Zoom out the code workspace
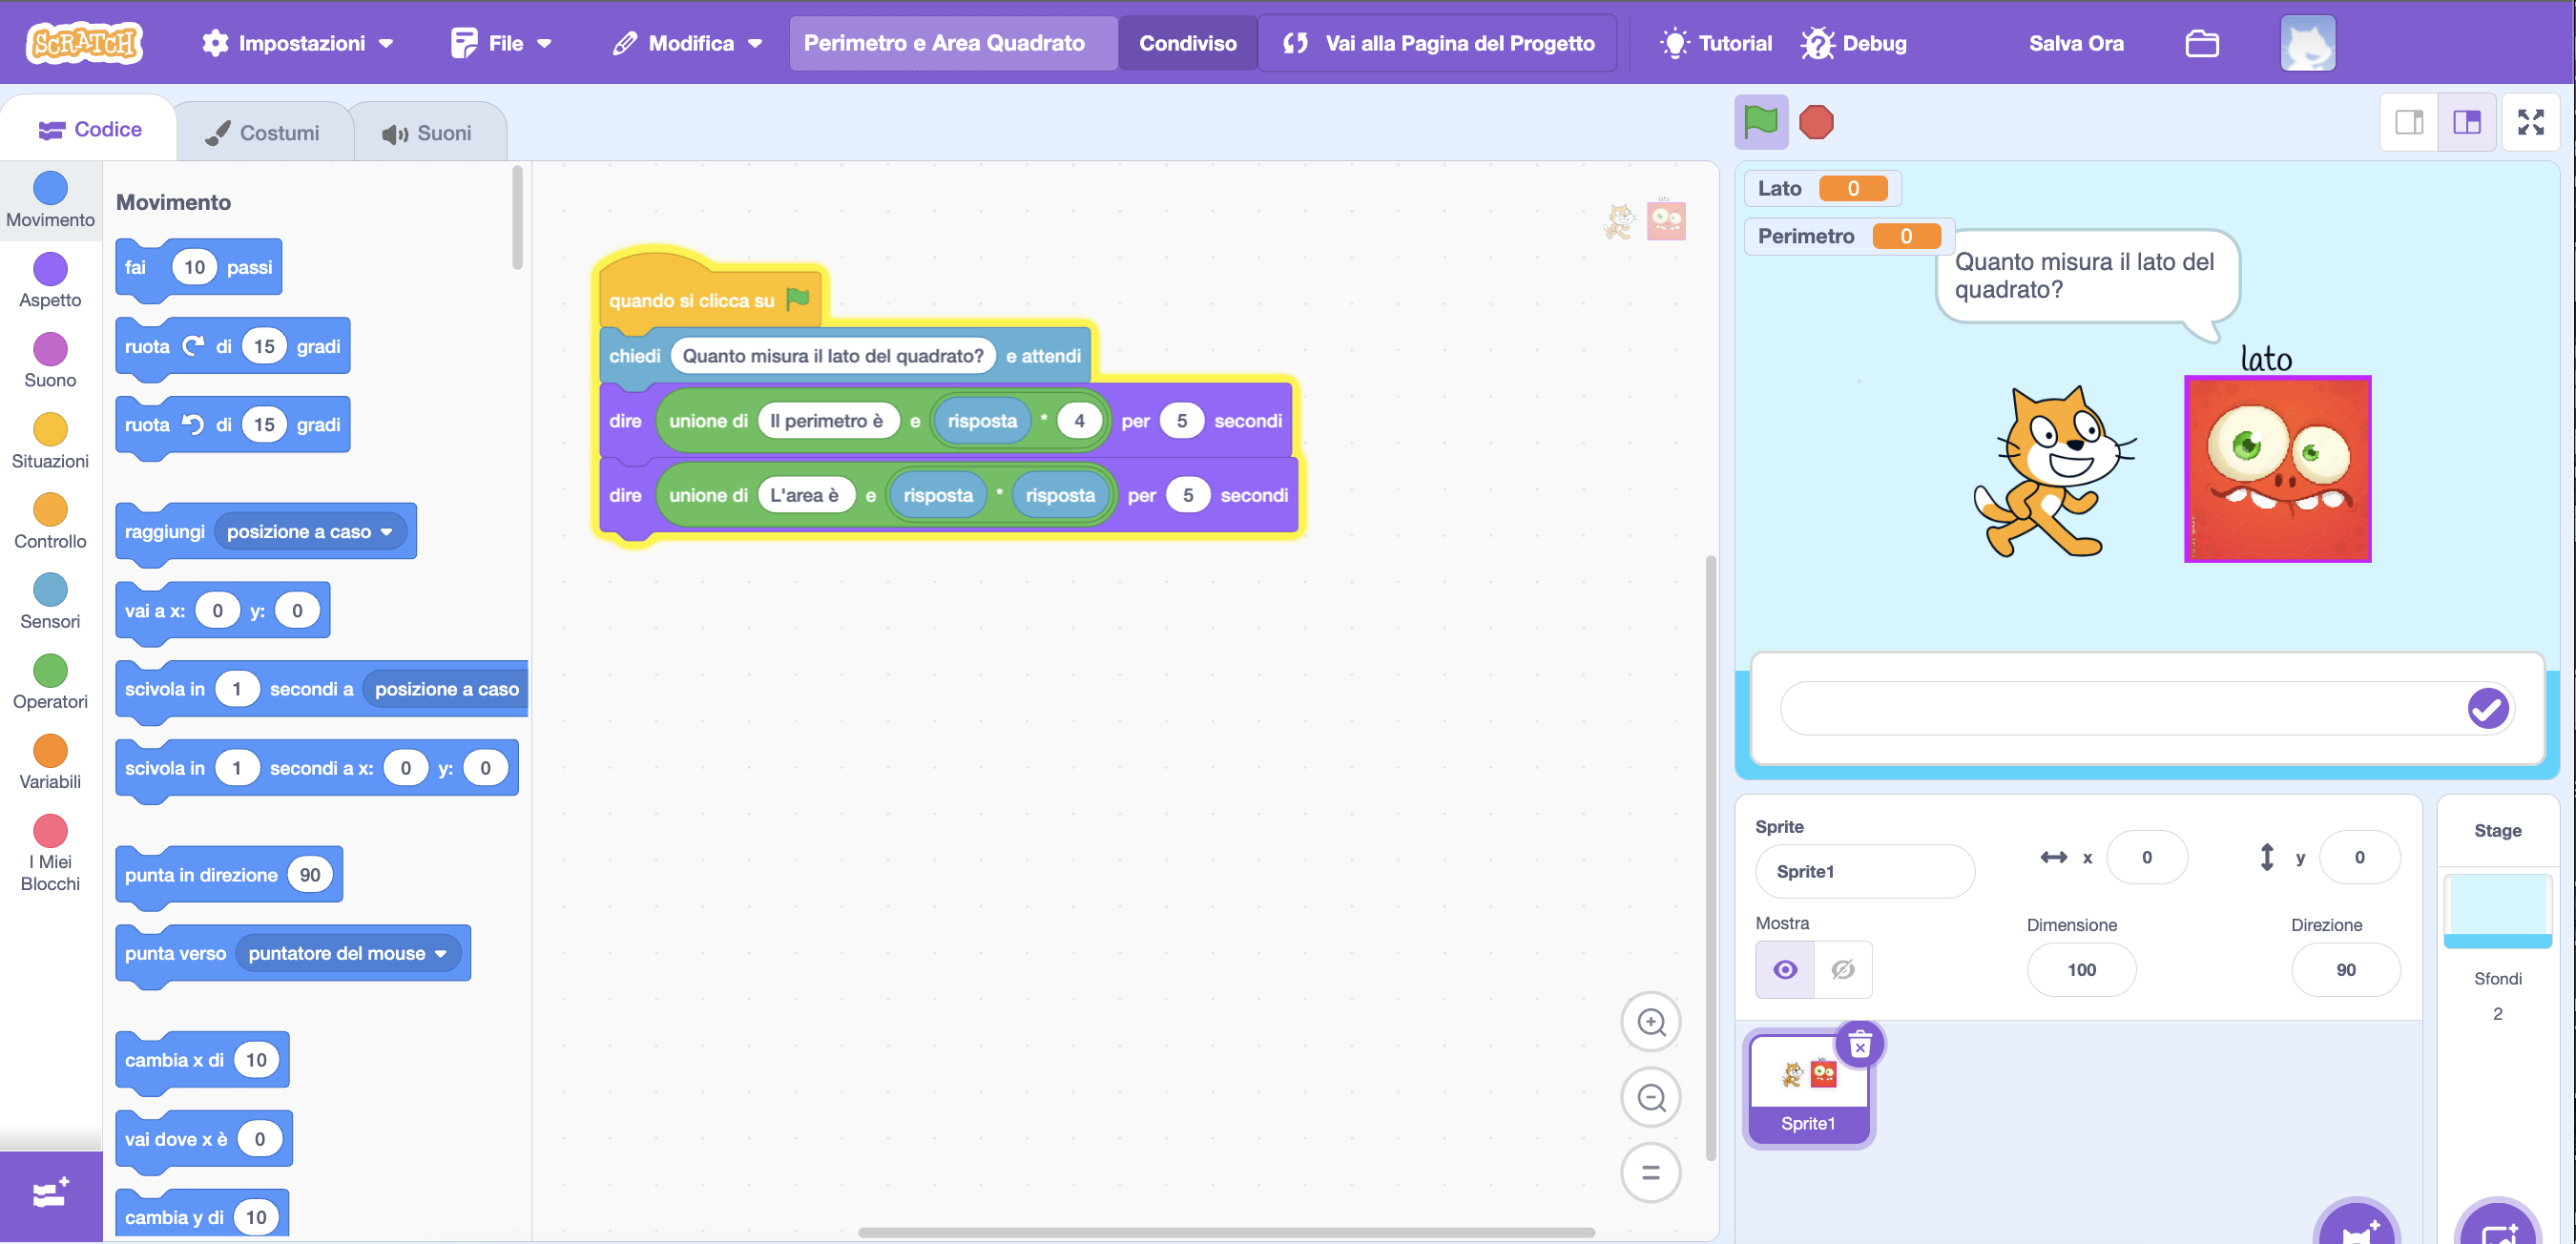 point(1651,1097)
